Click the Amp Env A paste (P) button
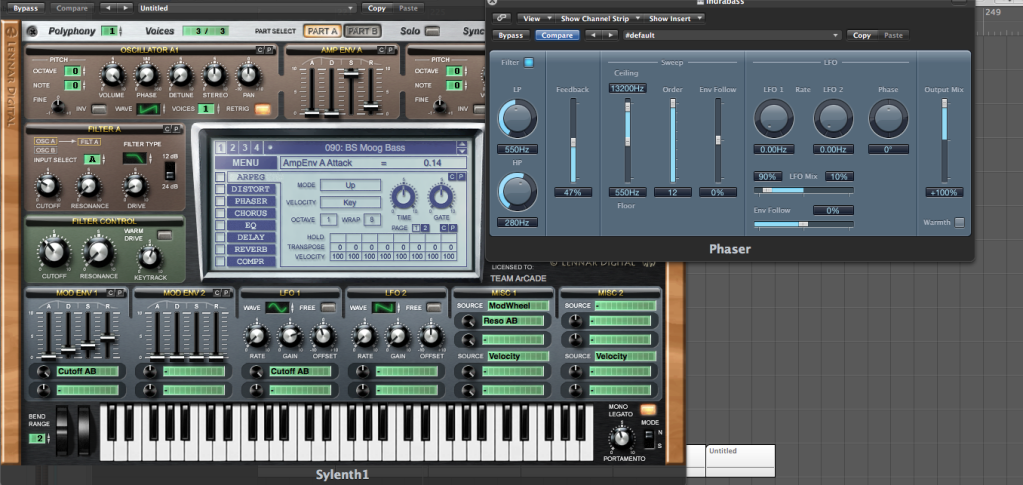This screenshot has width=1023, height=485. [x=390, y=50]
